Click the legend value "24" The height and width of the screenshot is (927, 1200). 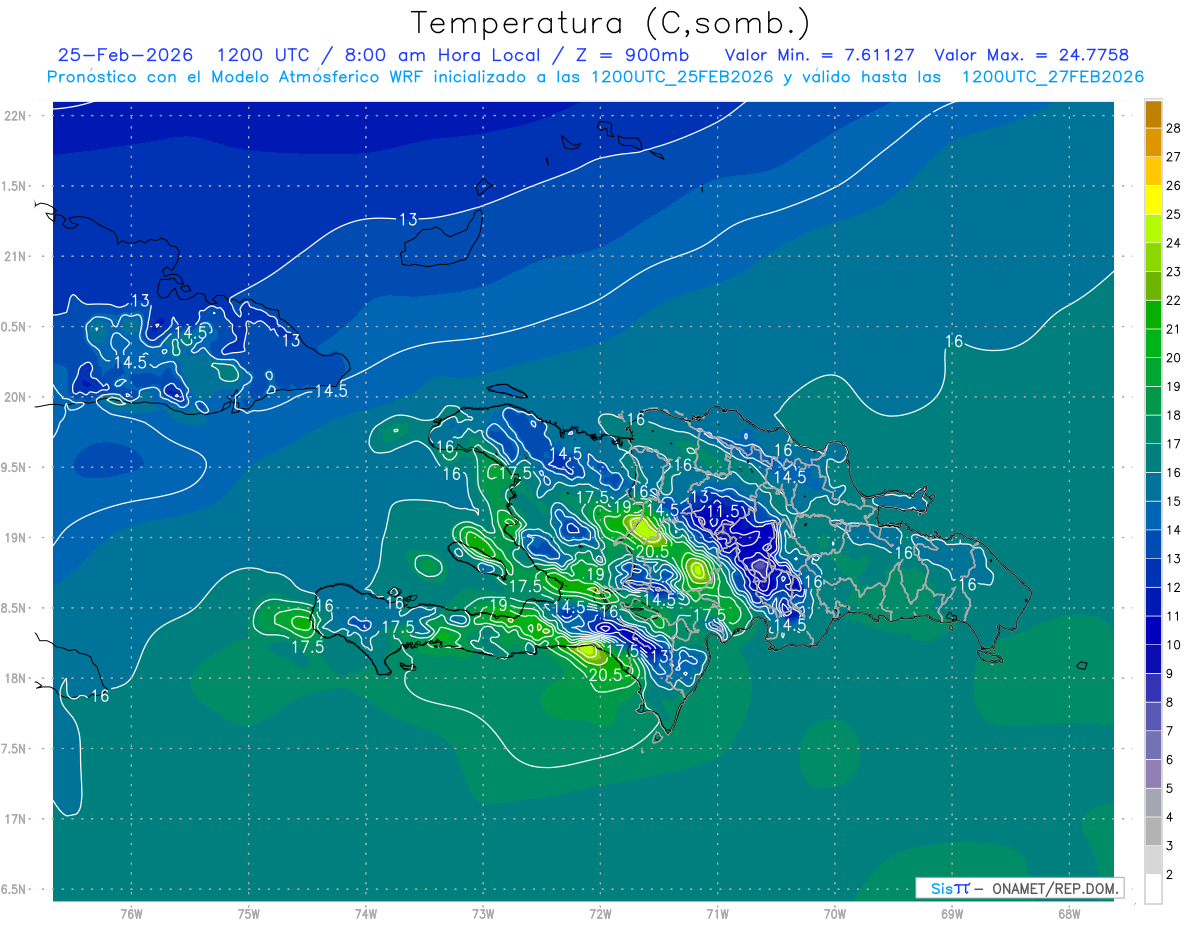click(x=1175, y=243)
